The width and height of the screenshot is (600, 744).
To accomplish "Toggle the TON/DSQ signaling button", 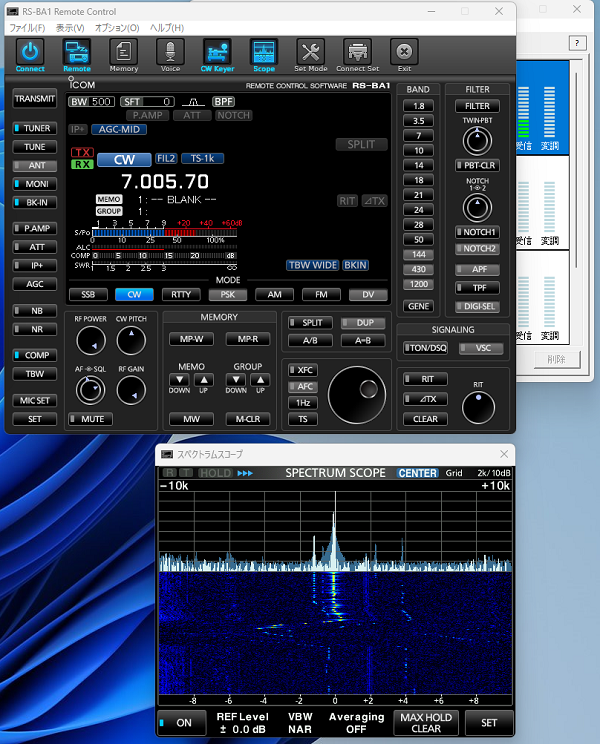I will pos(425,348).
